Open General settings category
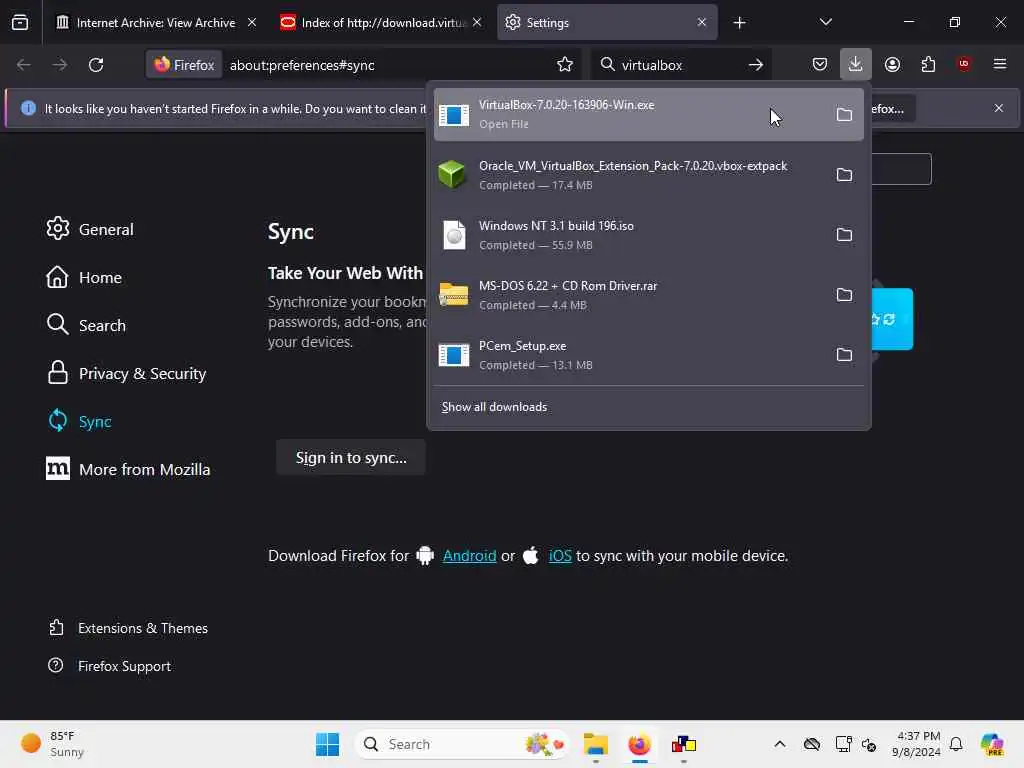Image resolution: width=1024 pixels, height=768 pixels. (90, 229)
